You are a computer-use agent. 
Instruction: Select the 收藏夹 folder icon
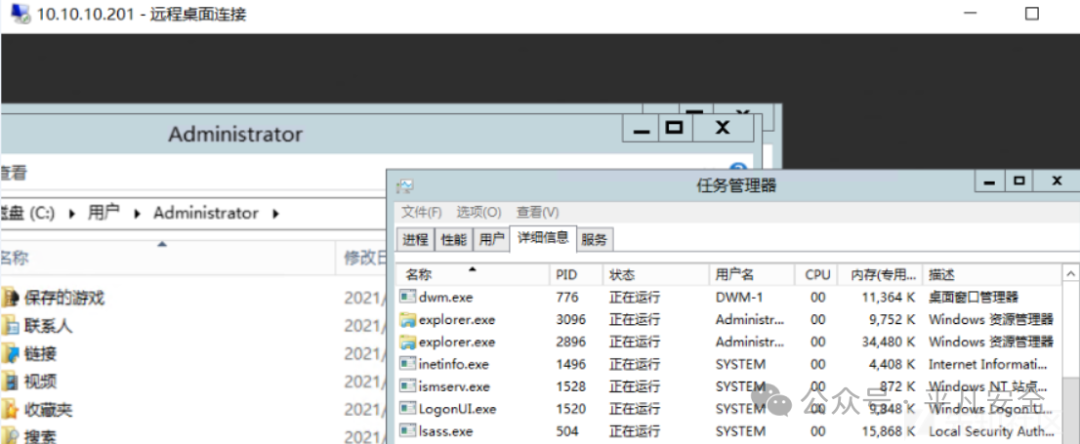click(9, 410)
